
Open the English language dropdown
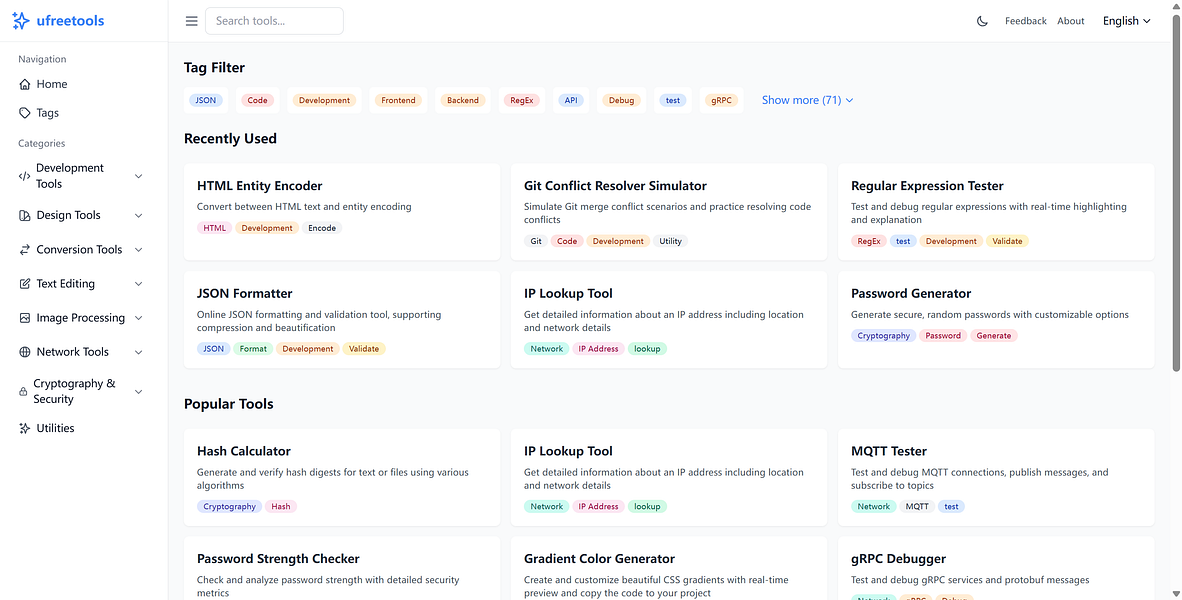(x=1125, y=20)
